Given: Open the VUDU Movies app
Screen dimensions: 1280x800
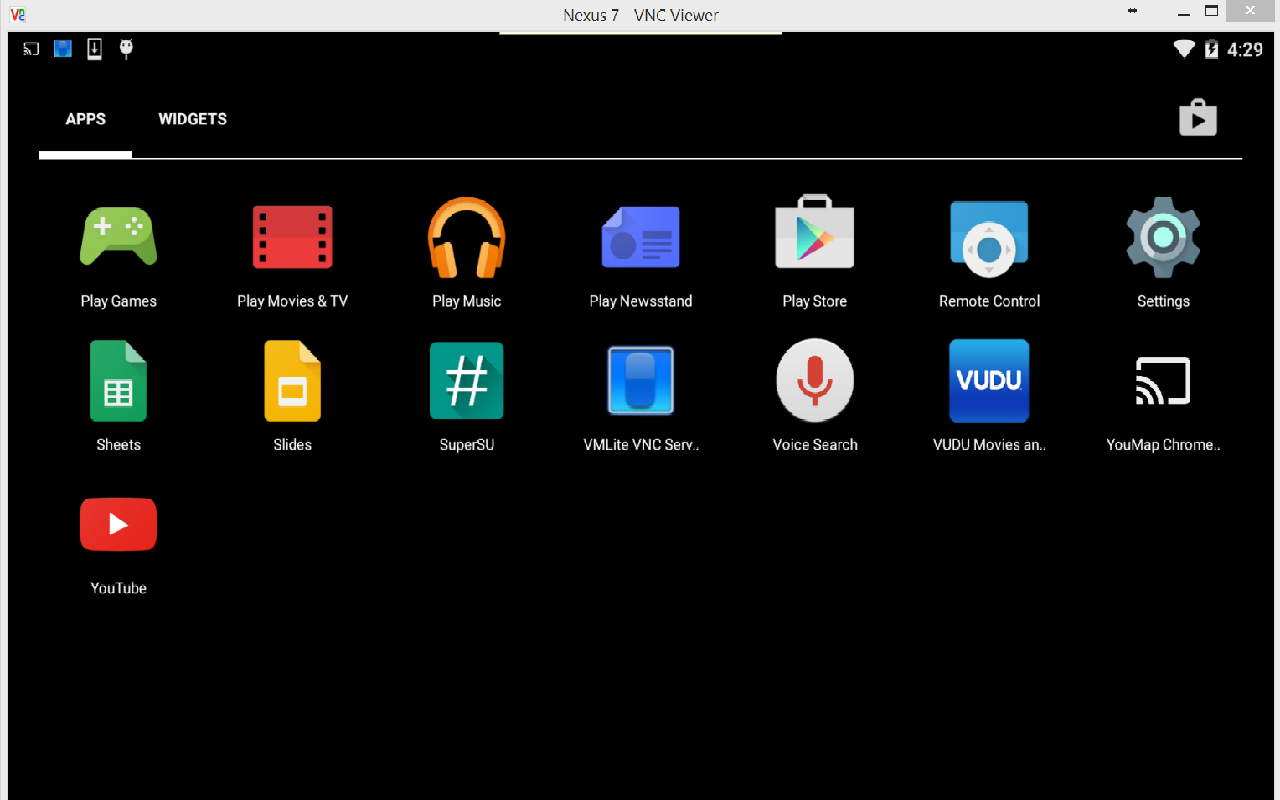Looking at the screenshot, I should point(988,381).
